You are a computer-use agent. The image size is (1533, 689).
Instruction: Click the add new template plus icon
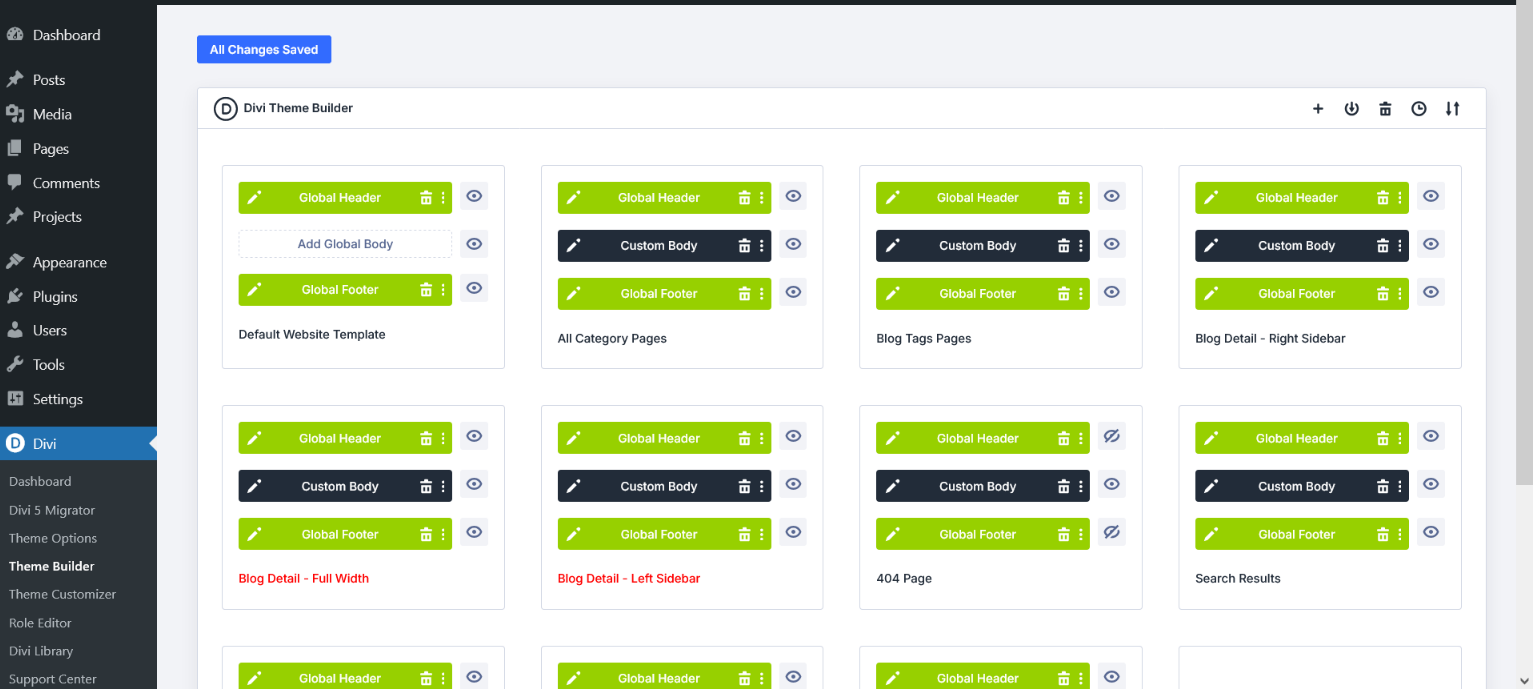click(1318, 109)
